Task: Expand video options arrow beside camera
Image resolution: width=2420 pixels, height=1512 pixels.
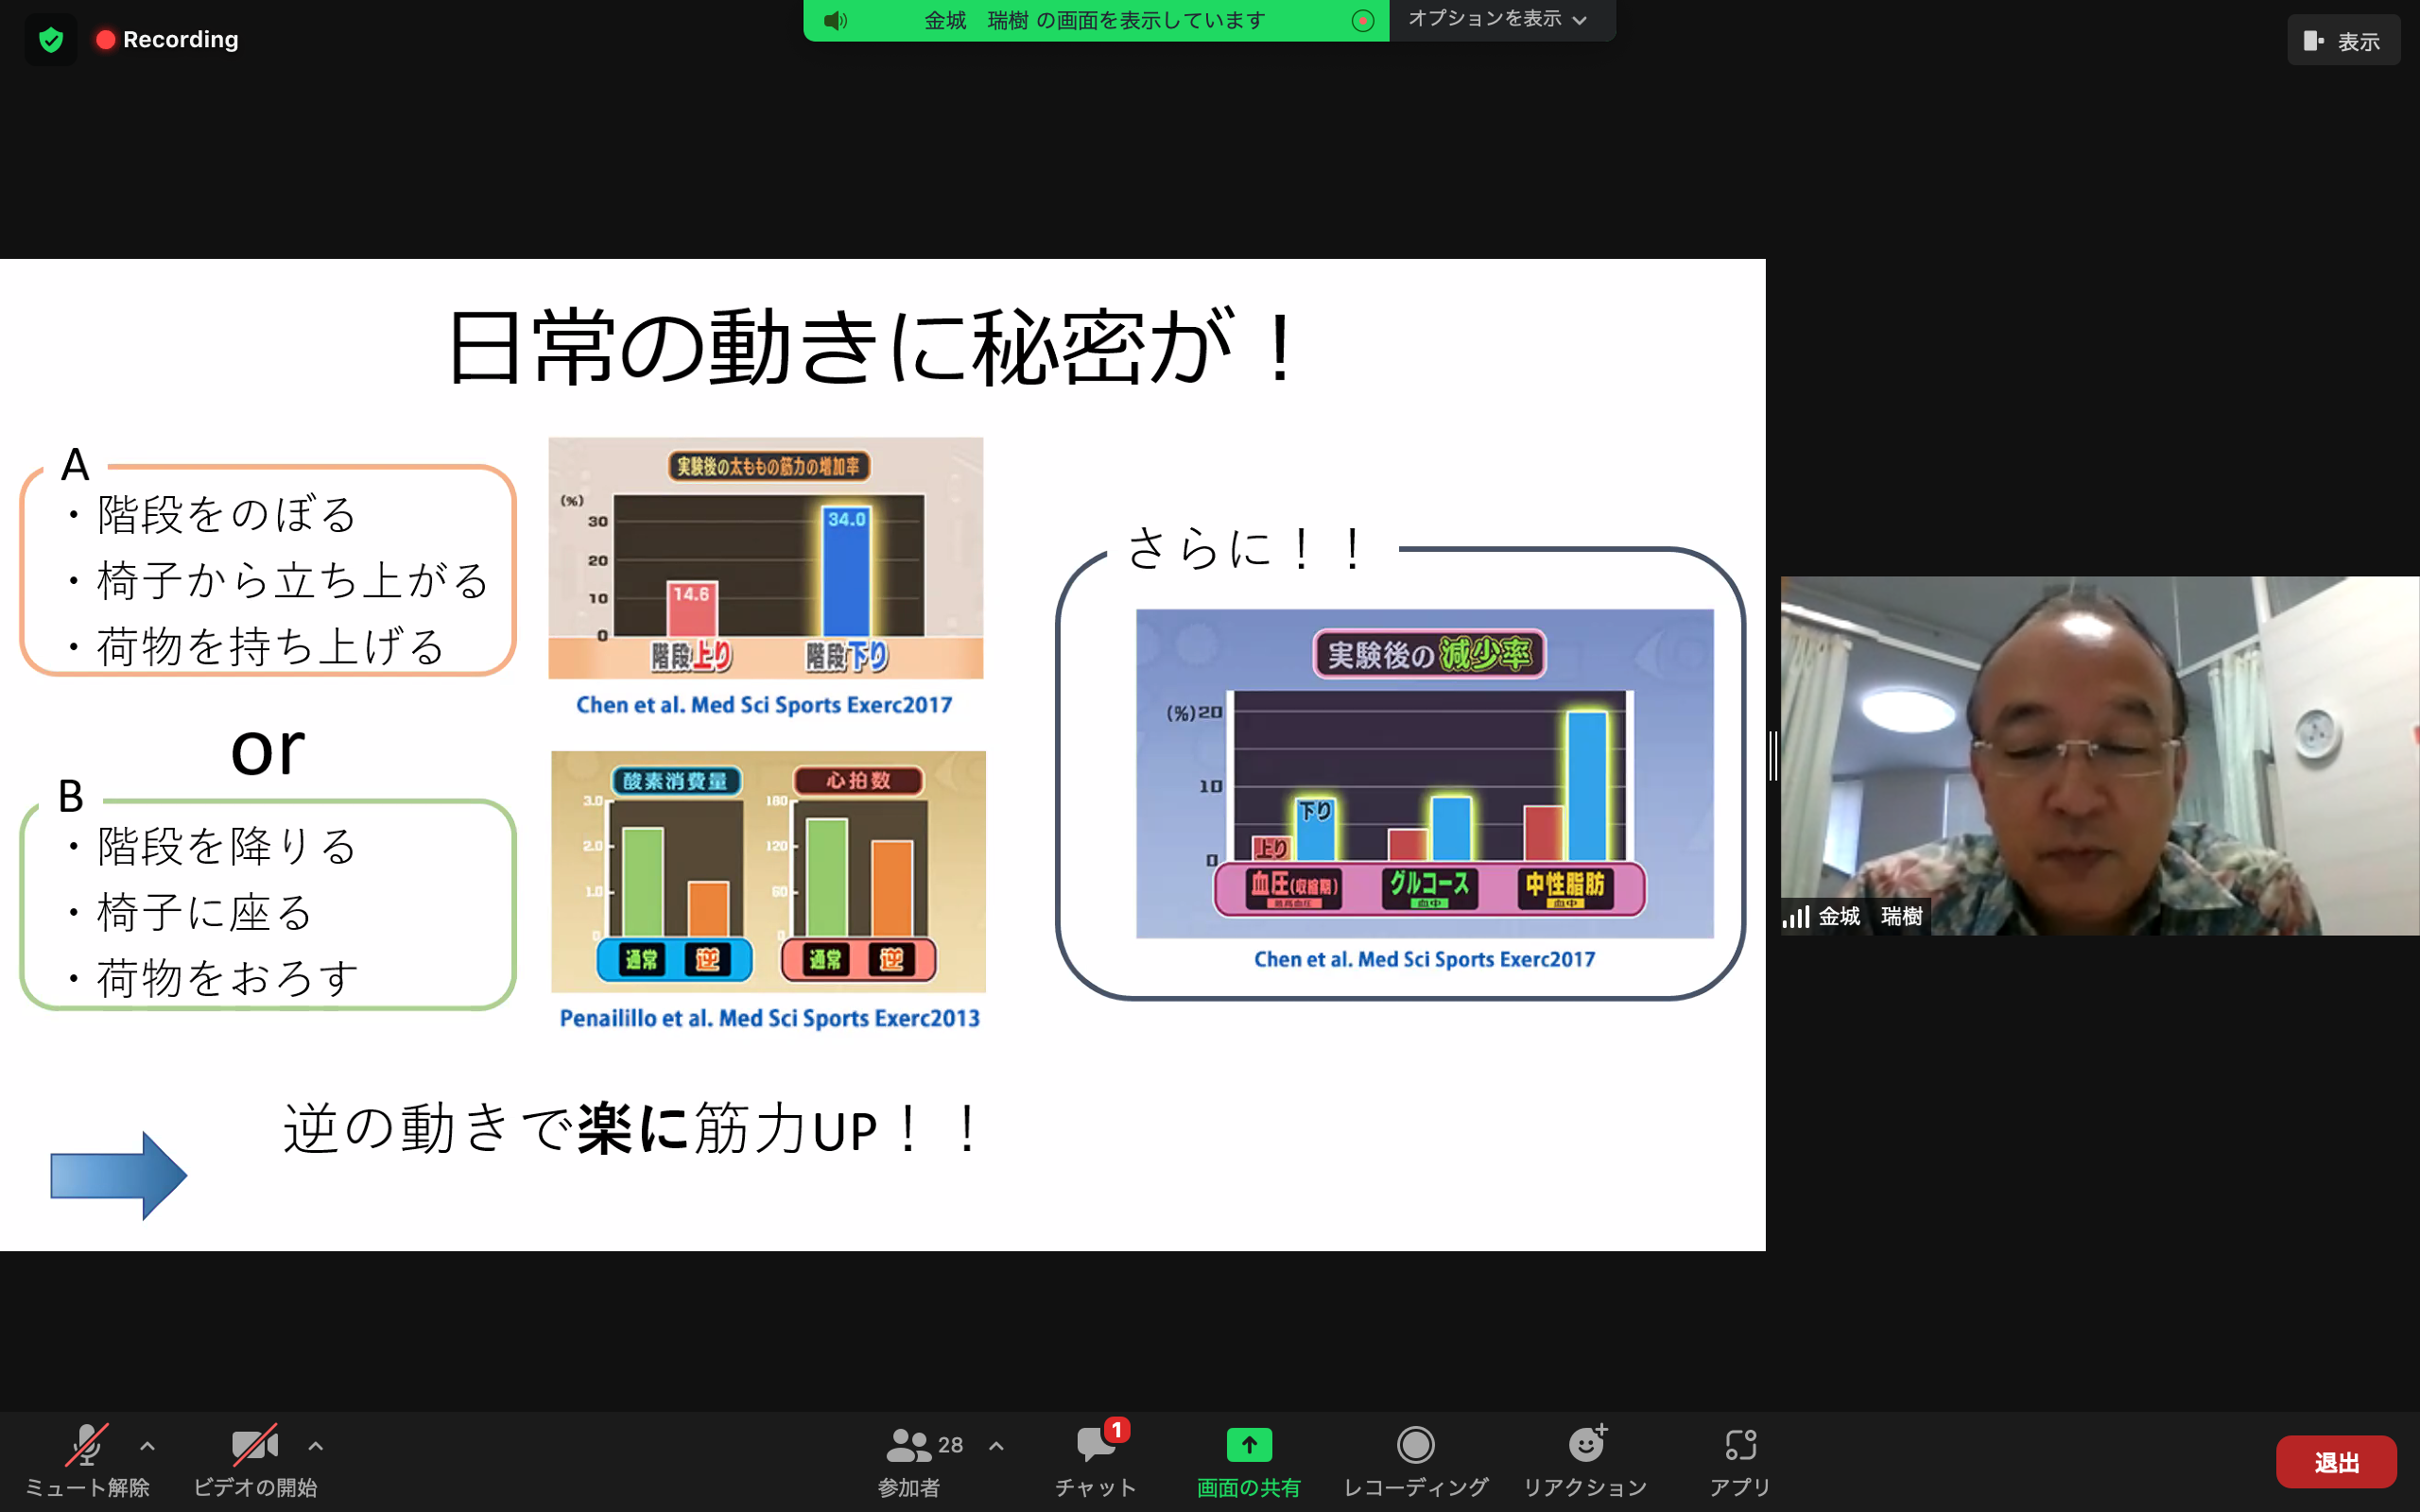Action: [x=315, y=1446]
